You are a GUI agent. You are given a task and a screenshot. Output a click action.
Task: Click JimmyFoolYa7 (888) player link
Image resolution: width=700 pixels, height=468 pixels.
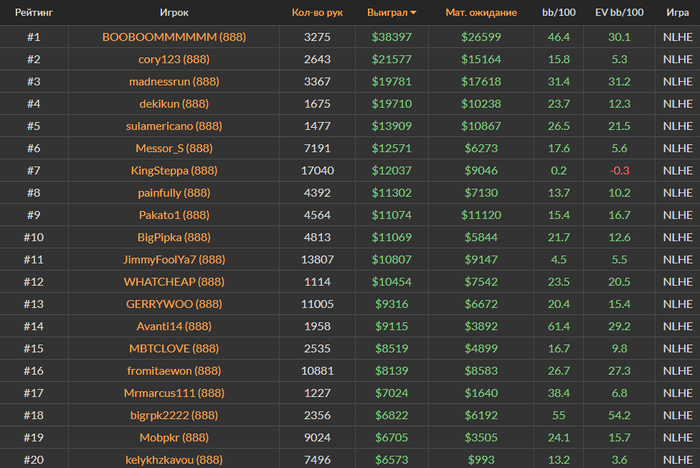(174, 260)
